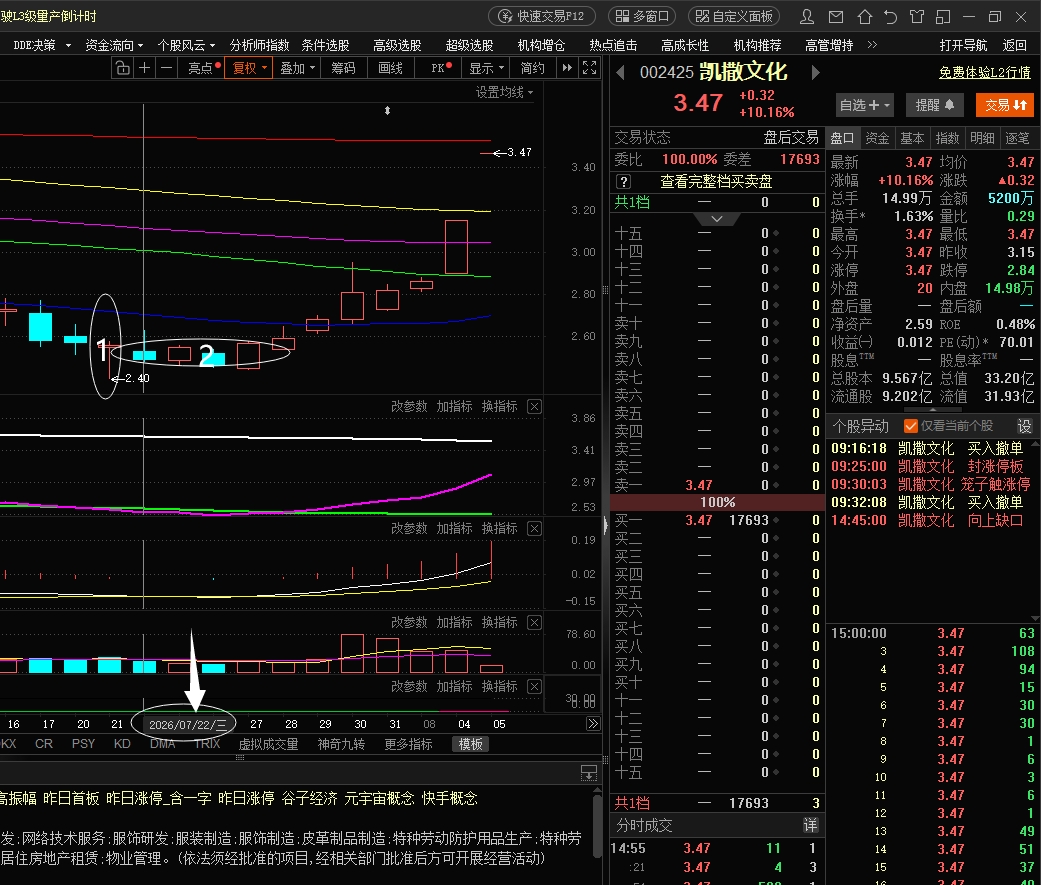Viewport: 1041px width, 885px height.
Task: Select 虚拟成交量 indicator
Action: (268, 744)
